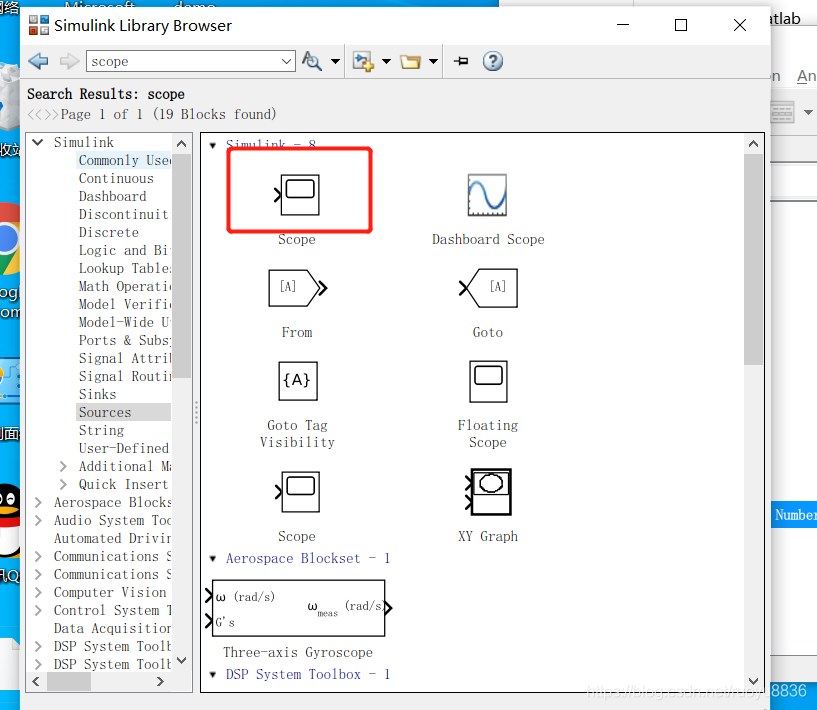Screen dimensions: 817x710
Task: Open the search history combo box arrow
Action: pos(286,61)
